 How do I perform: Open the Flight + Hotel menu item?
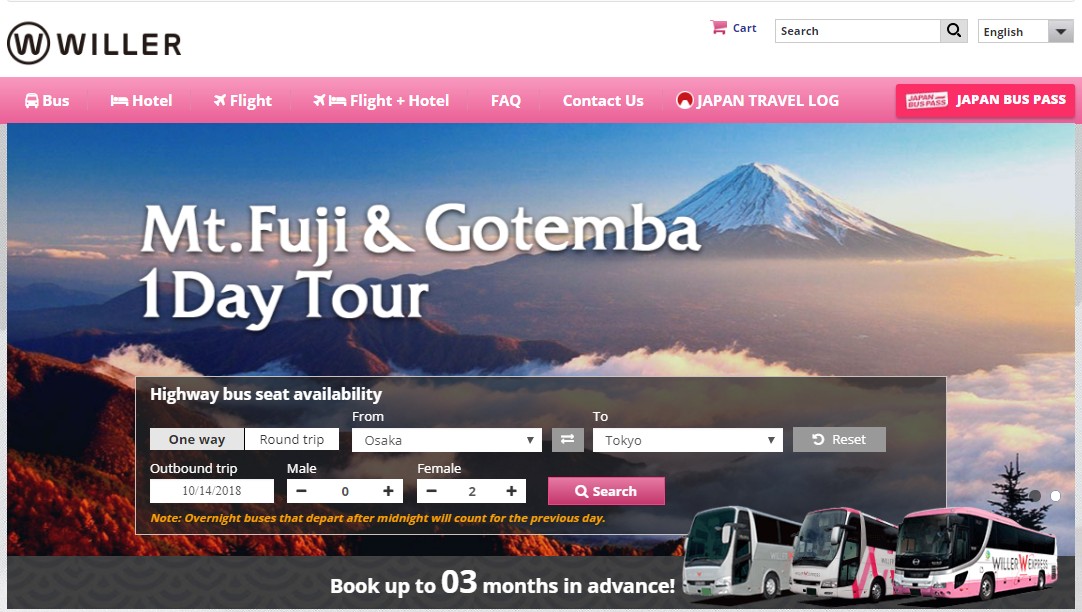pos(381,101)
